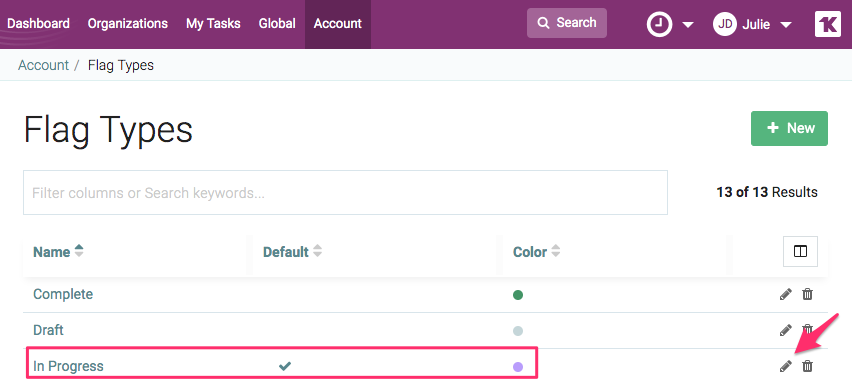Screen dimensions: 852x382
Task: Click the clock timer icon
Action: (659, 24)
